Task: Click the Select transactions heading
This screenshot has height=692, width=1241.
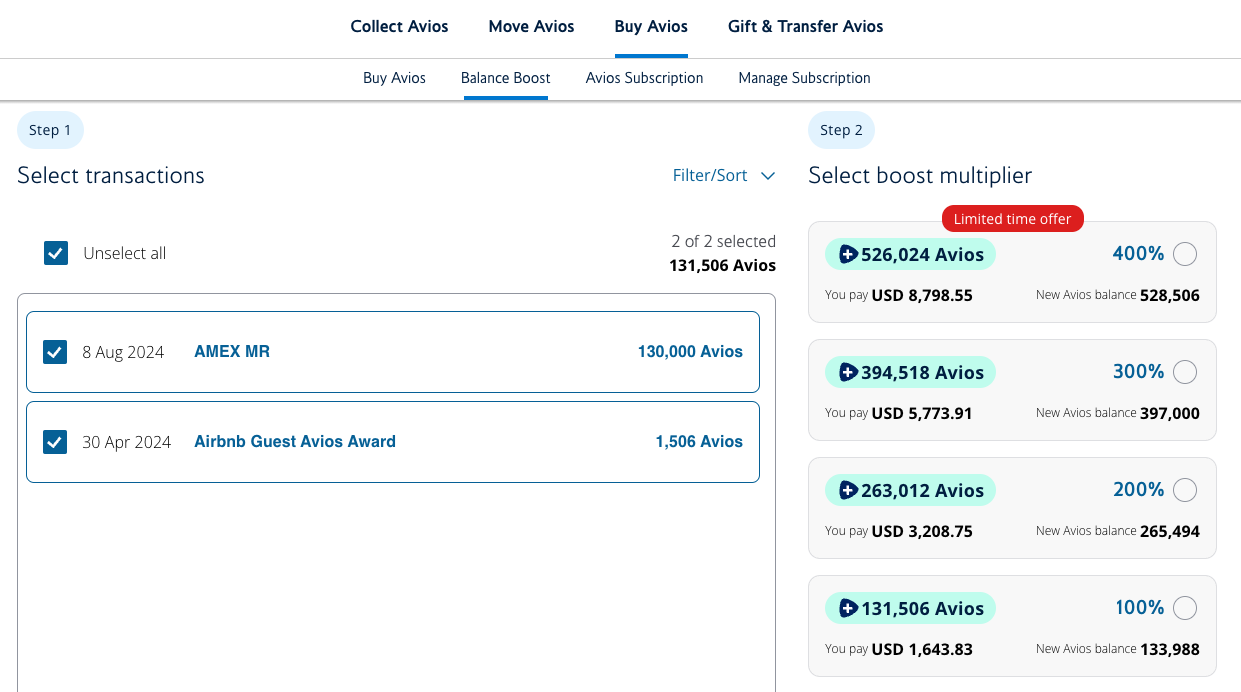Action: pyautogui.click(x=111, y=175)
